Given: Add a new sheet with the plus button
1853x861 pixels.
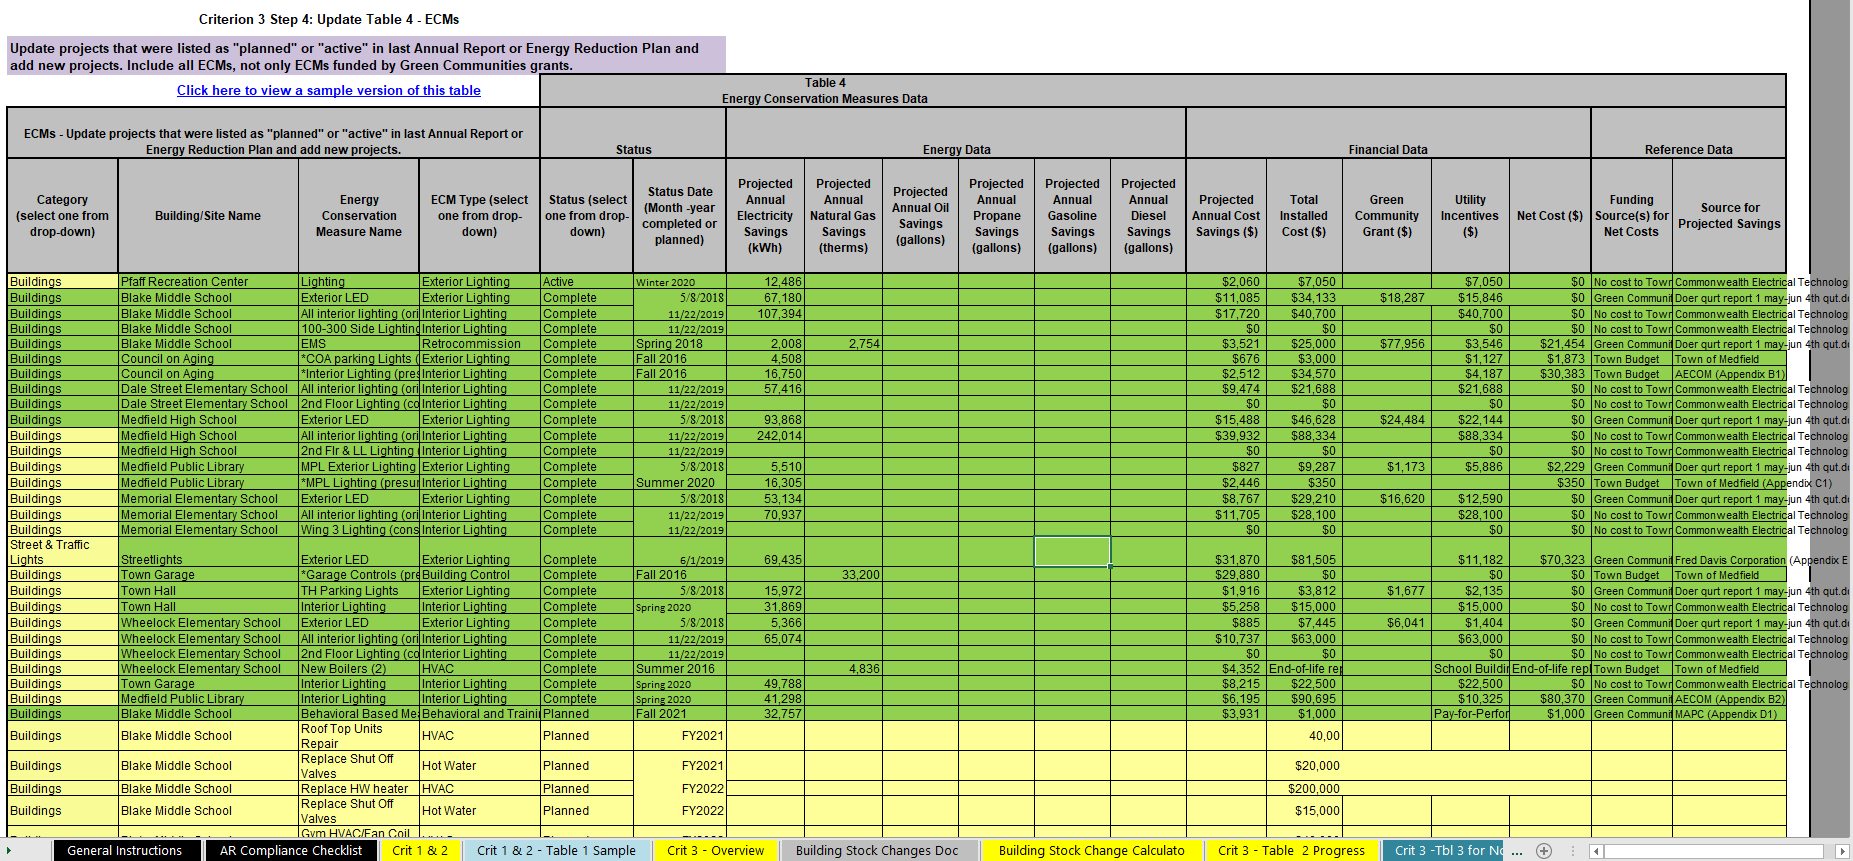Looking at the screenshot, I should 1544,851.
